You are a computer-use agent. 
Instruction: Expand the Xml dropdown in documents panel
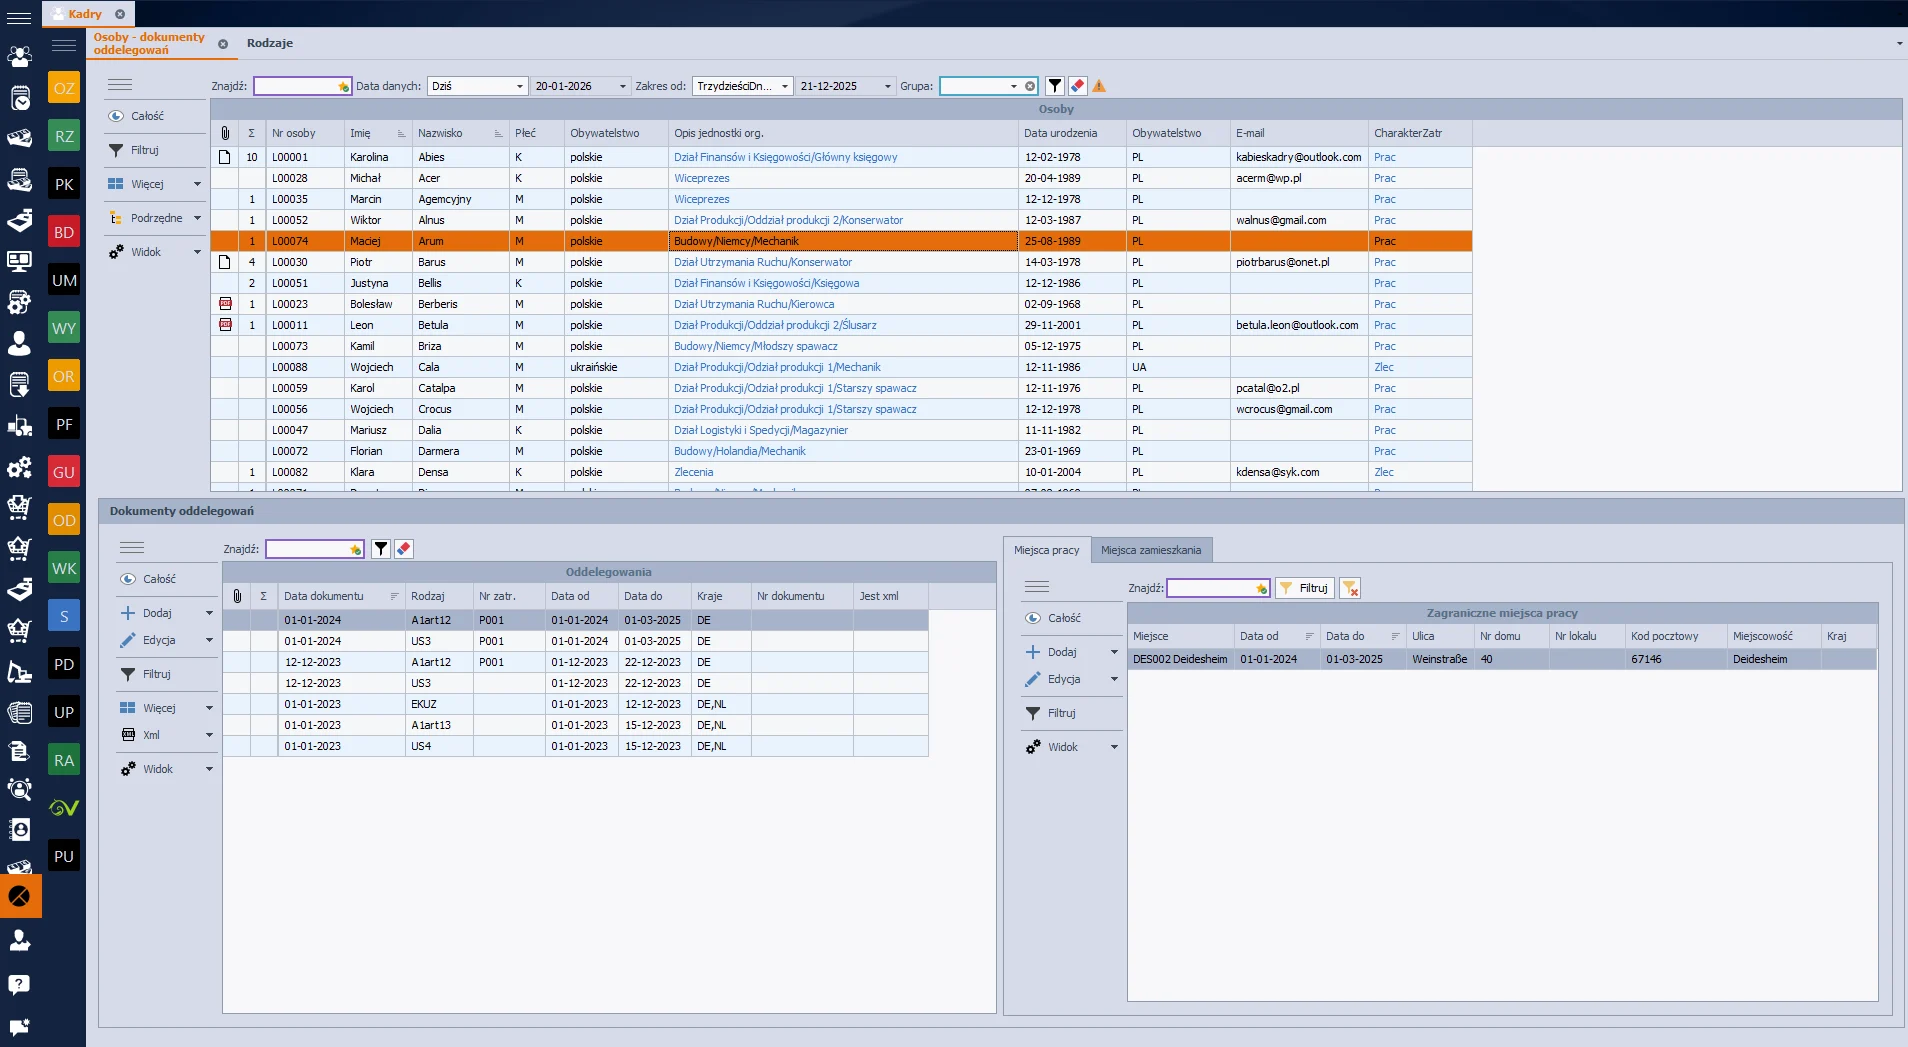(x=209, y=735)
